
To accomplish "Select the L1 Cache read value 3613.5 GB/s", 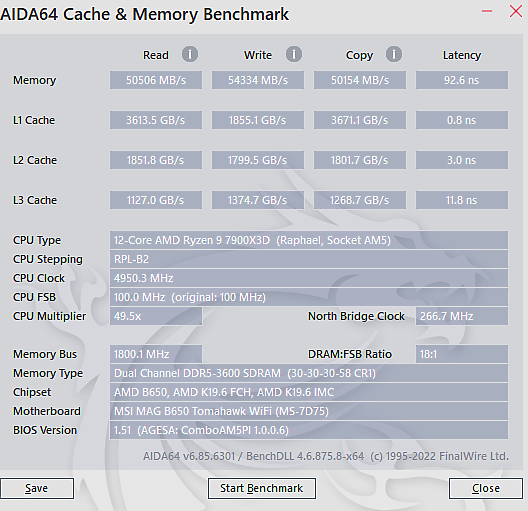I will tap(156, 120).
